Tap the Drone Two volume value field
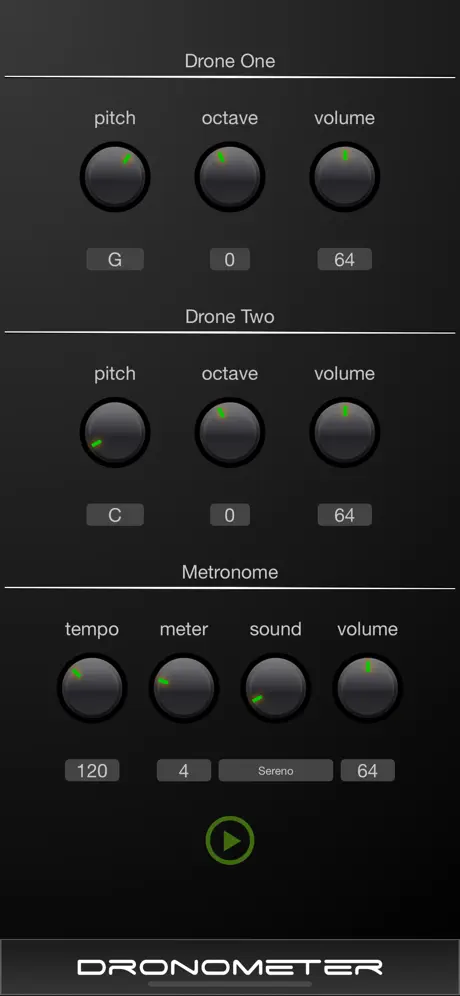The image size is (460, 996). (345, 515)
